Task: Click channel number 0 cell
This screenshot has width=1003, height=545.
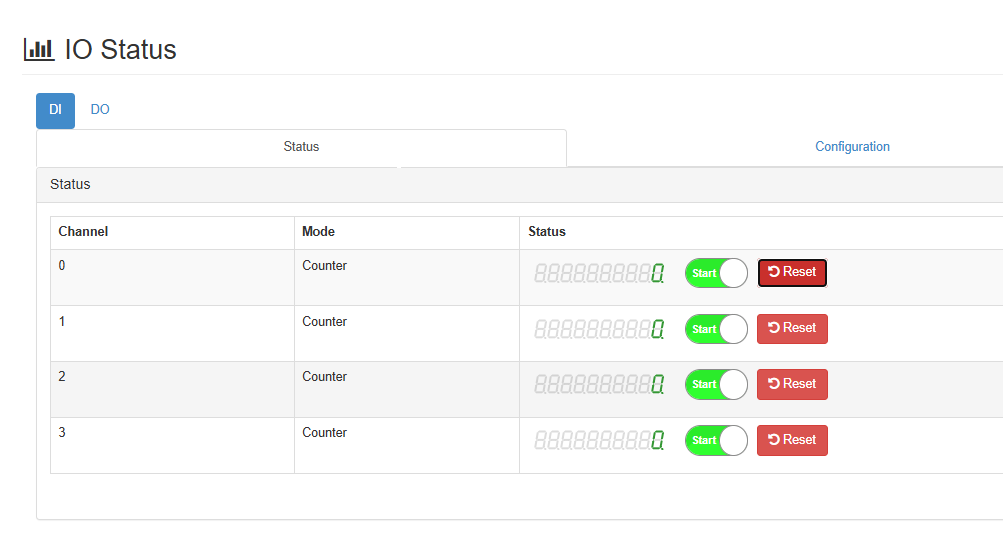Action: 173,278
